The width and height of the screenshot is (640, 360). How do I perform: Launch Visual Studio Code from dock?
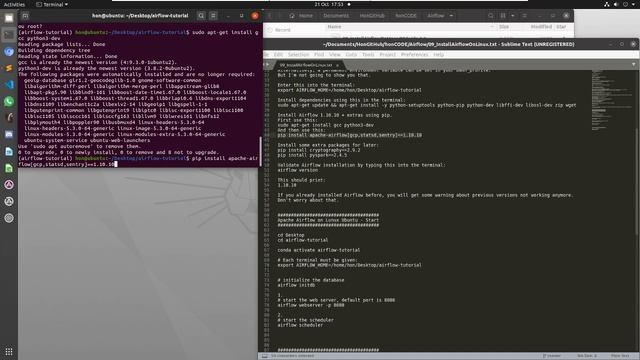(x=9, y=85)
